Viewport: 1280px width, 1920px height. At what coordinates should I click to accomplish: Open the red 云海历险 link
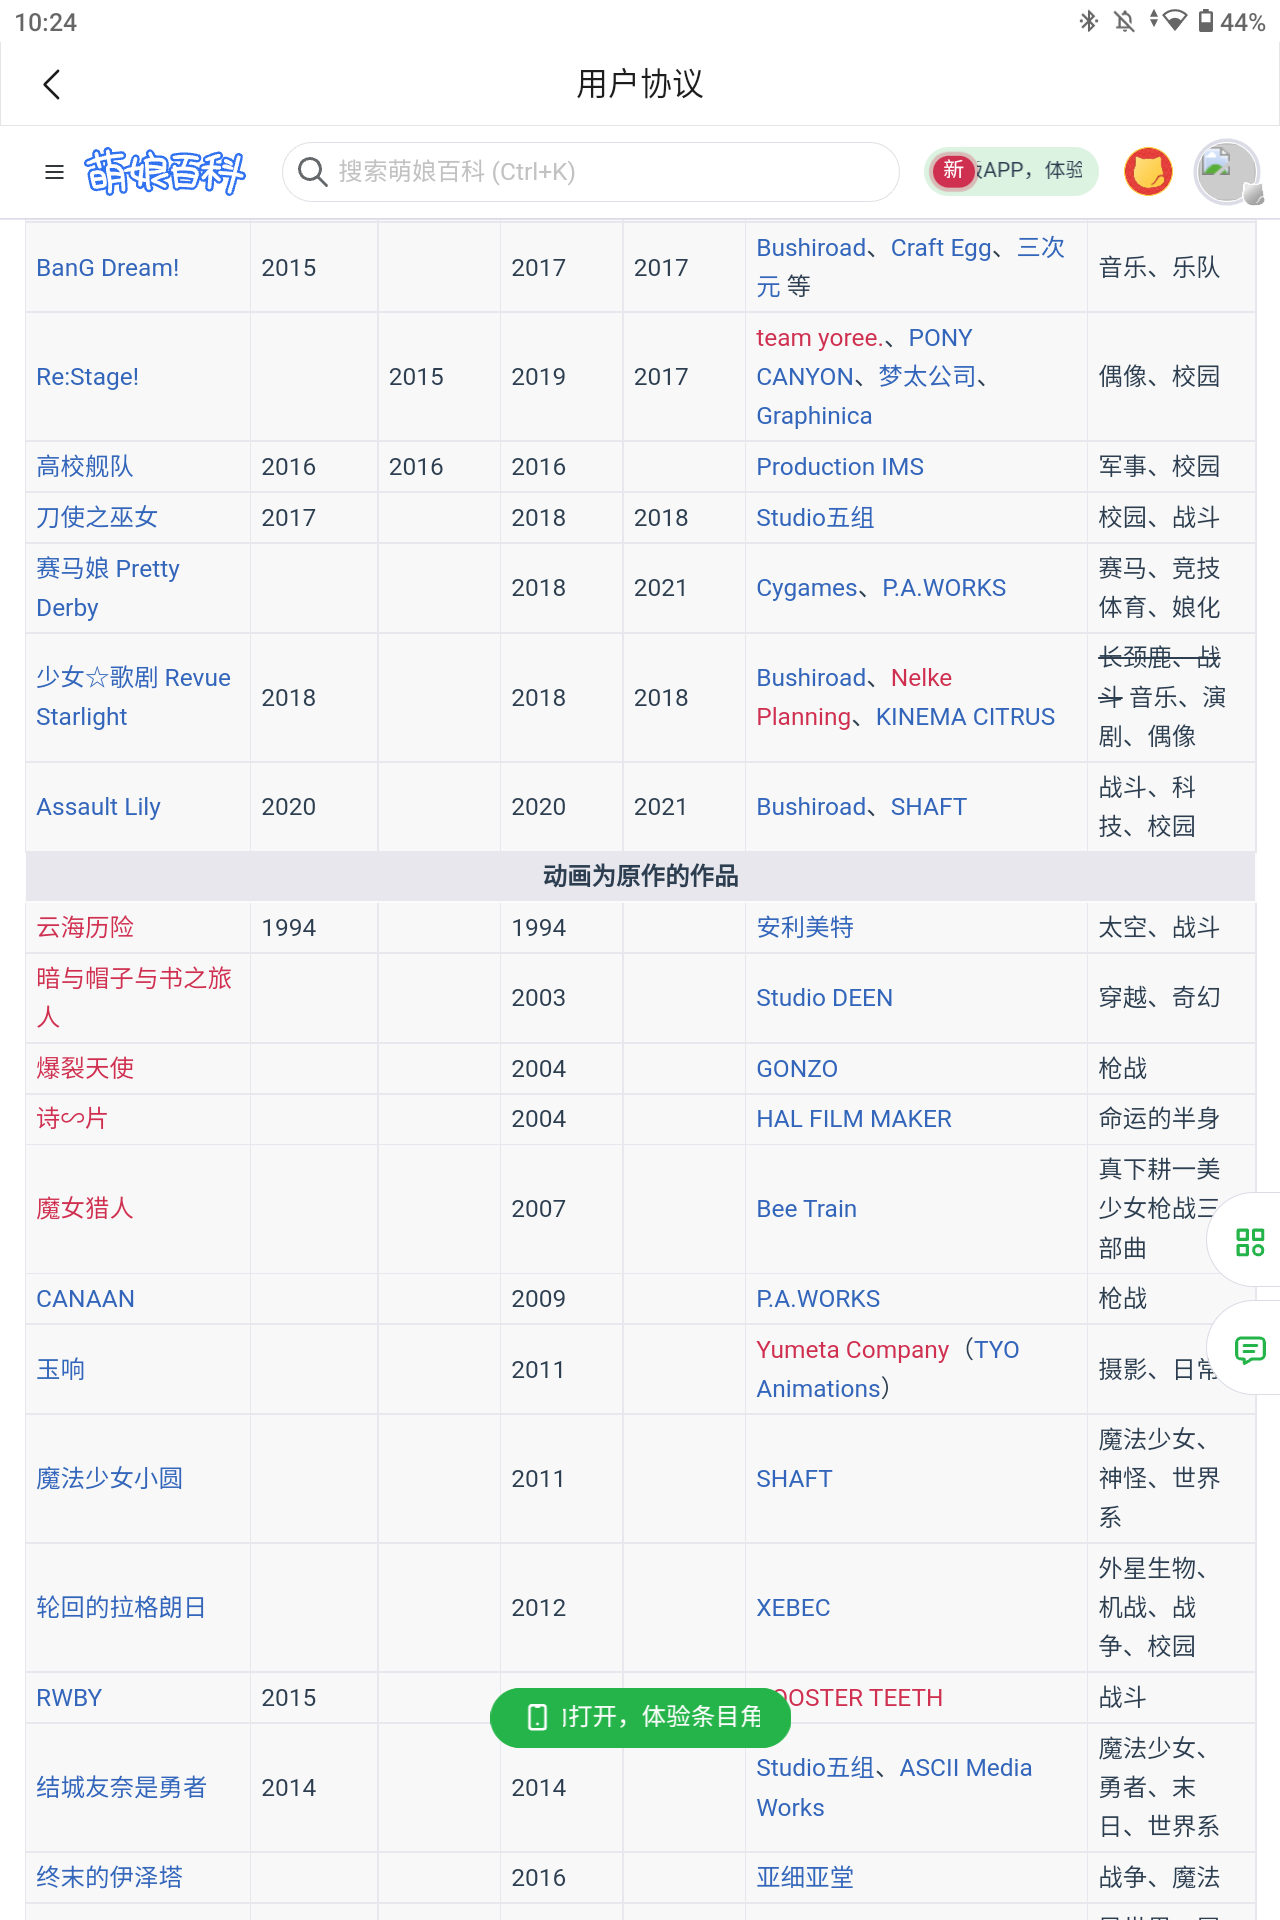pyautogui.click(x=85, y=928)
